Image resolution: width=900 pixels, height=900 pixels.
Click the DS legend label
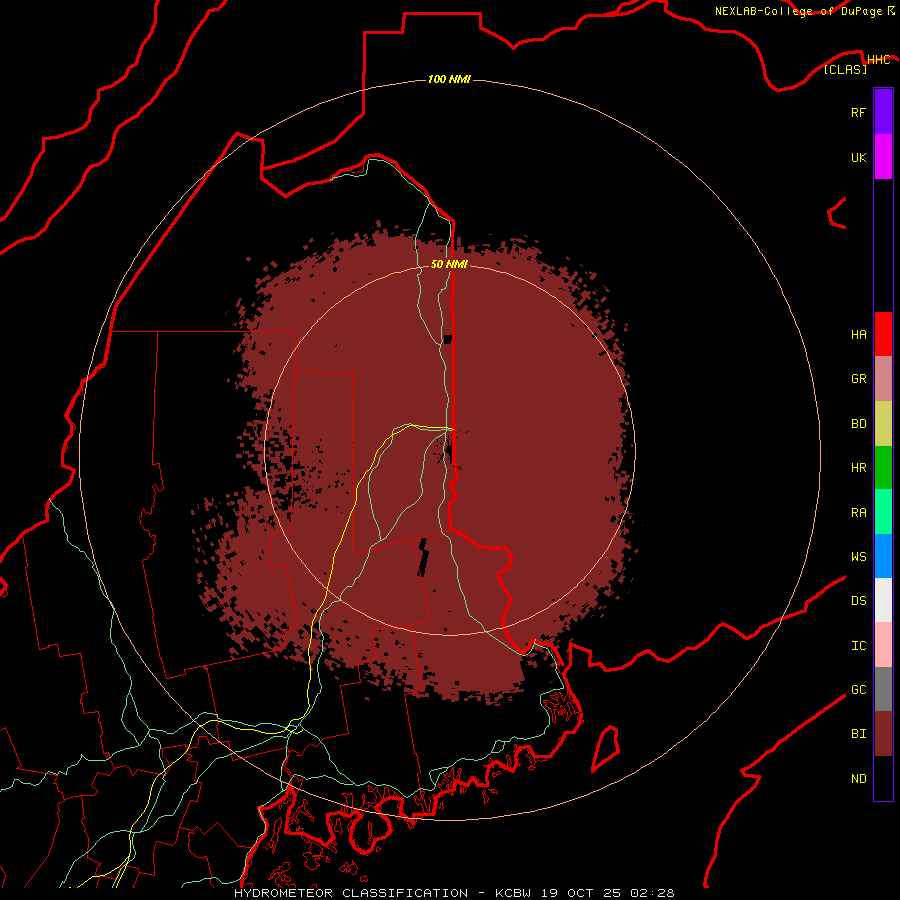pyautogui.click(x=858, y=601)
